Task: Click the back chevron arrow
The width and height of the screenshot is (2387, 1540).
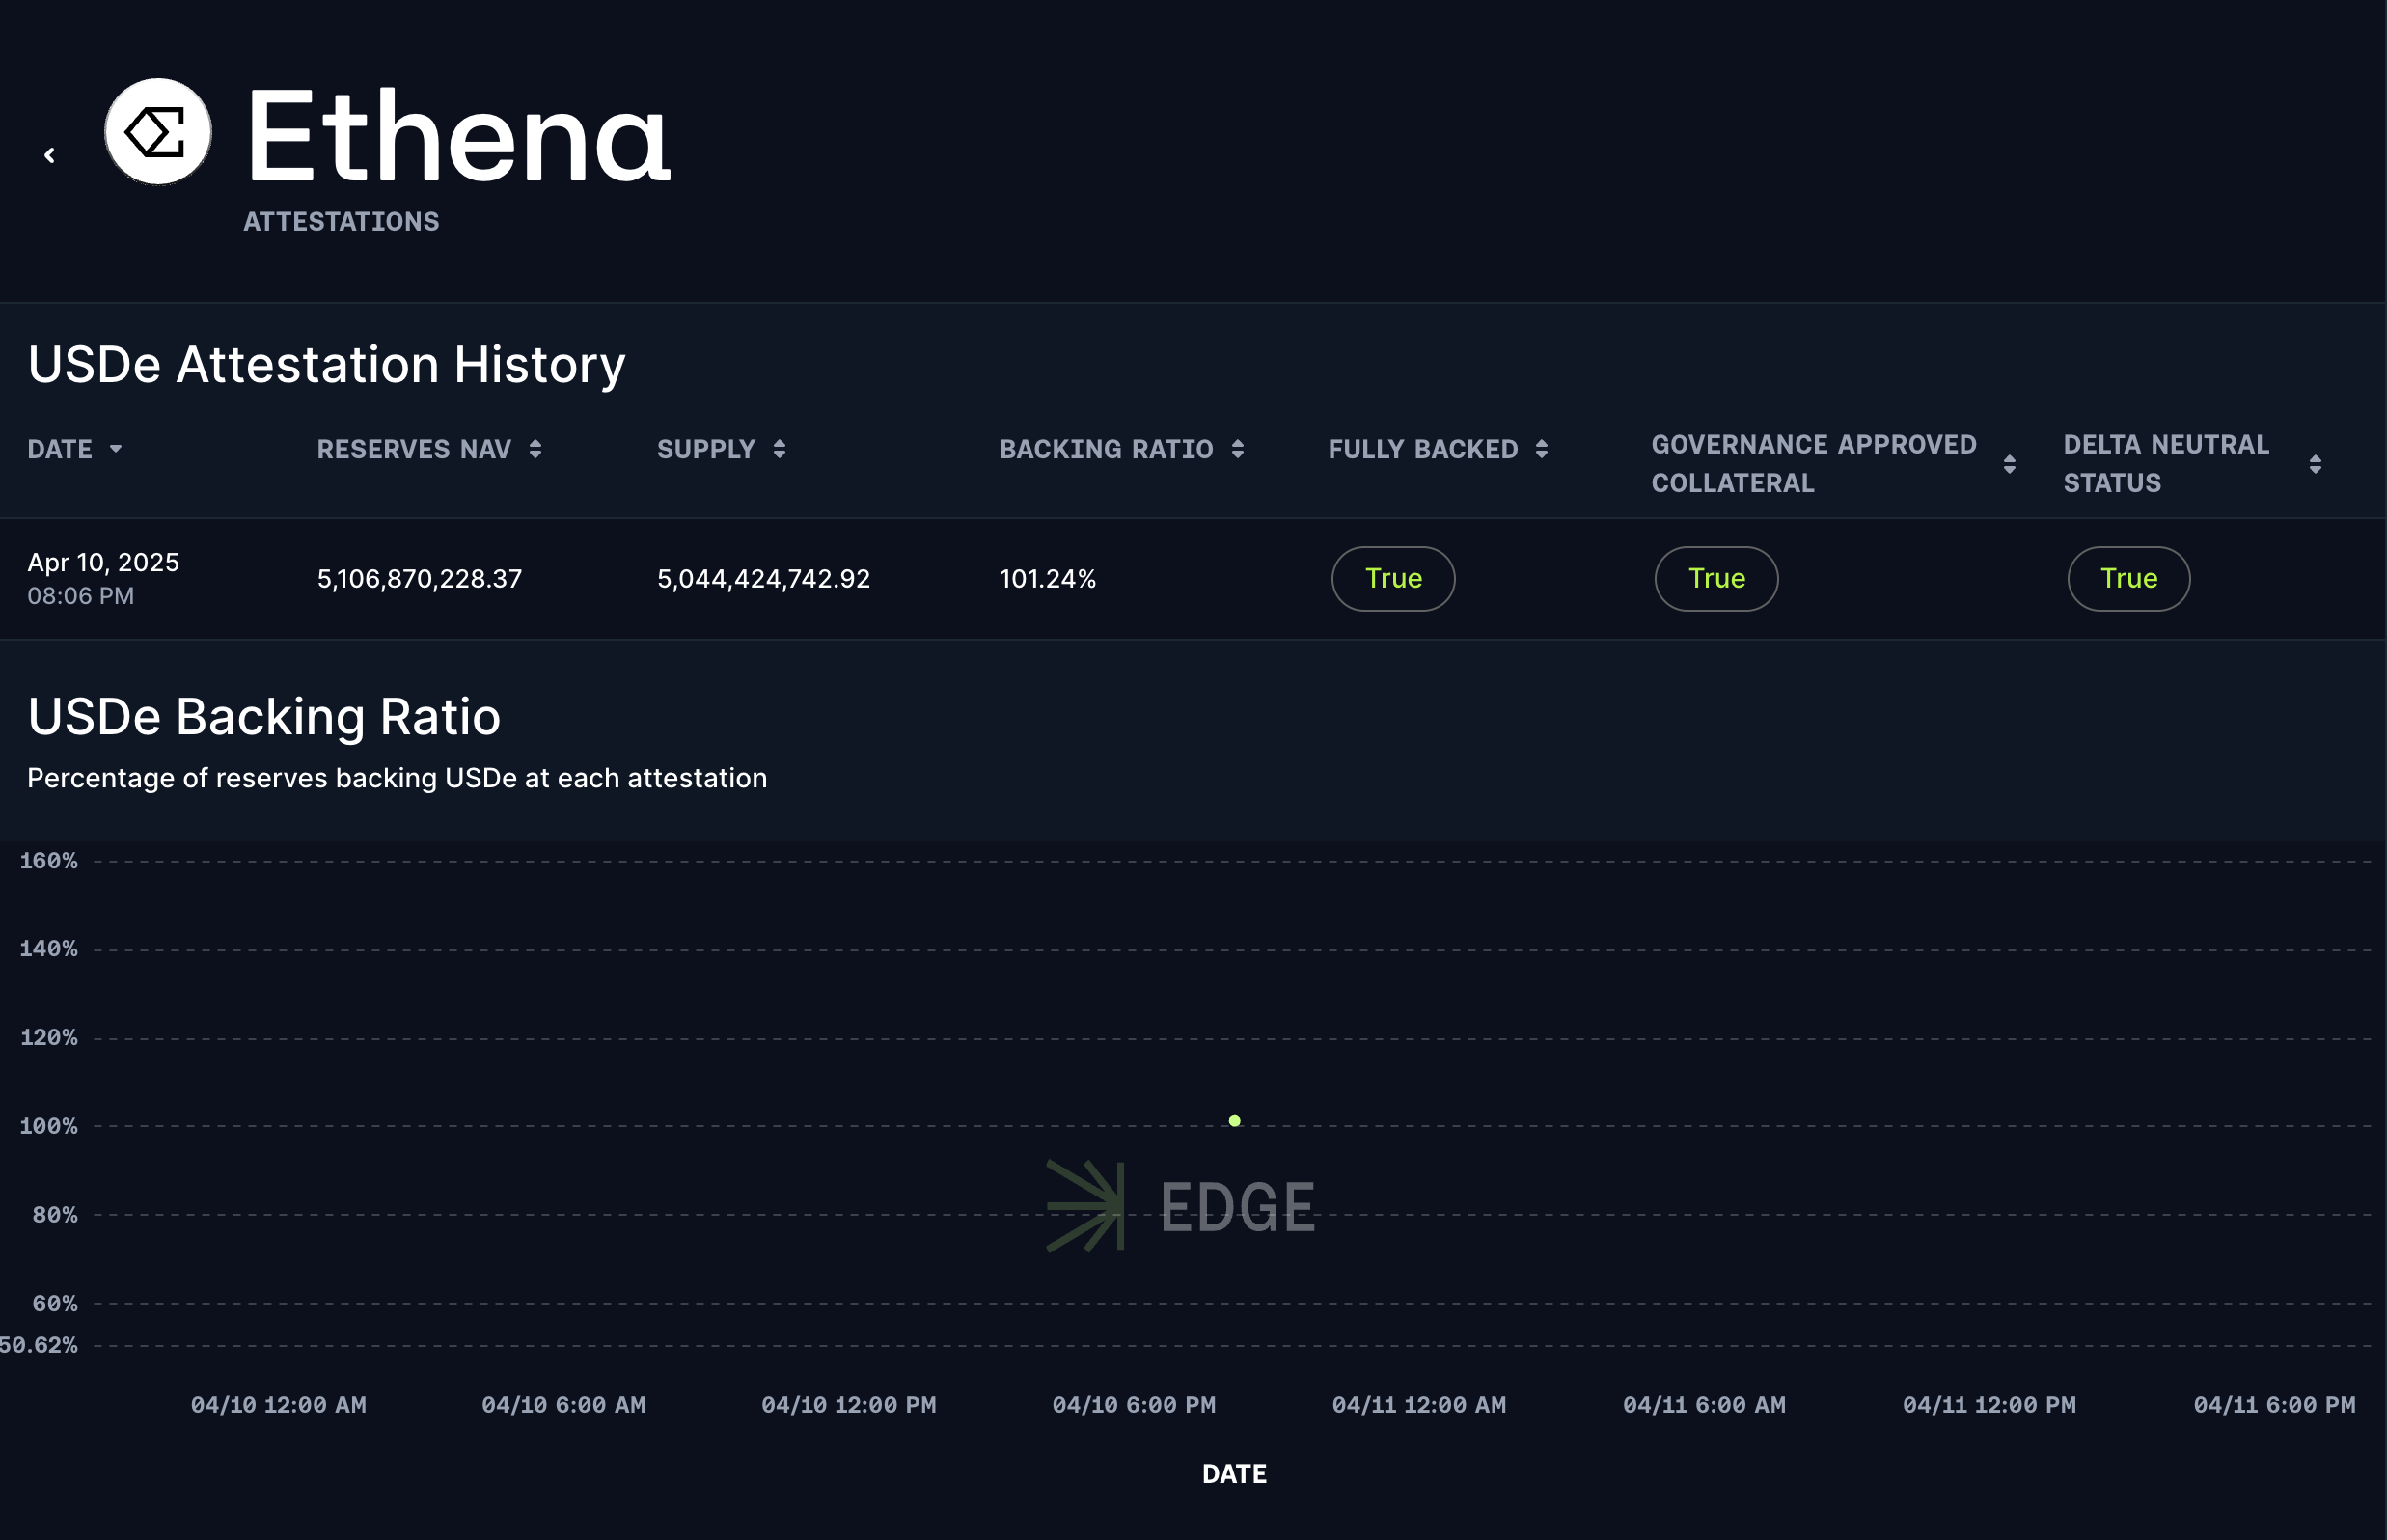Action: pos(49,155)
